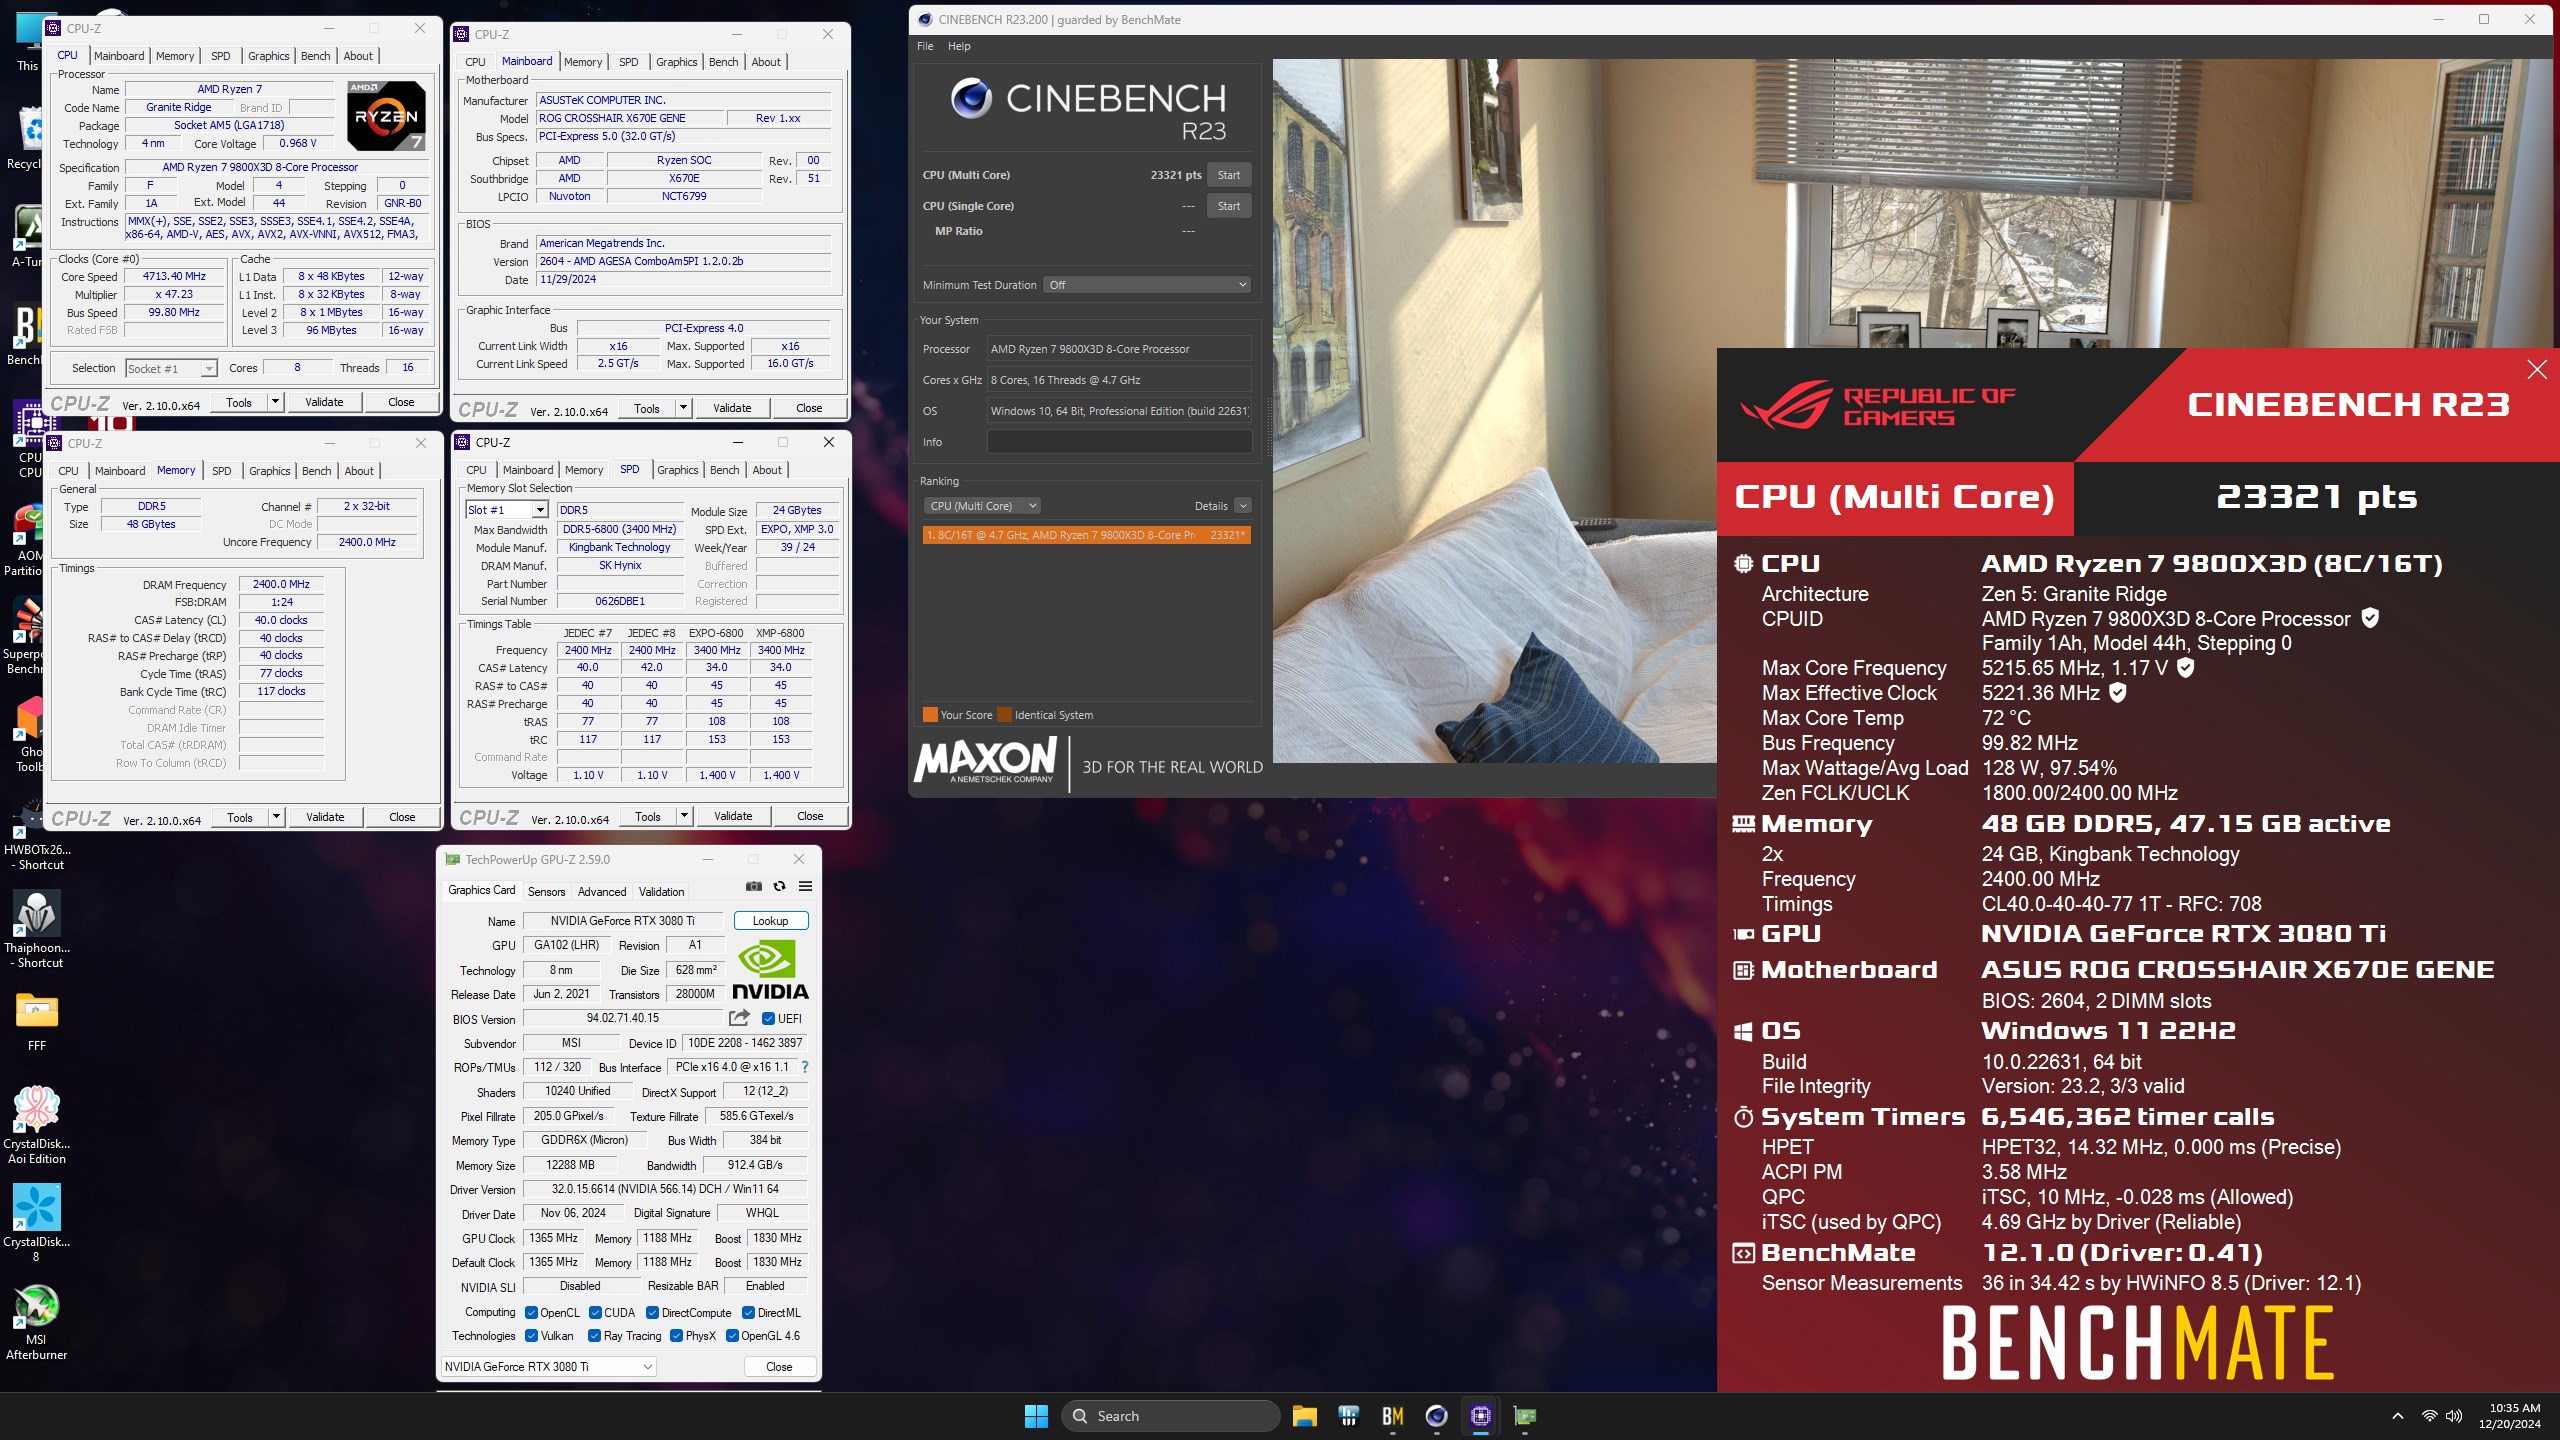Open the CrystalDisk Aoi Edition desktop icon
Viewport: 2560px width, 1440px height.
pos(37,1125)
